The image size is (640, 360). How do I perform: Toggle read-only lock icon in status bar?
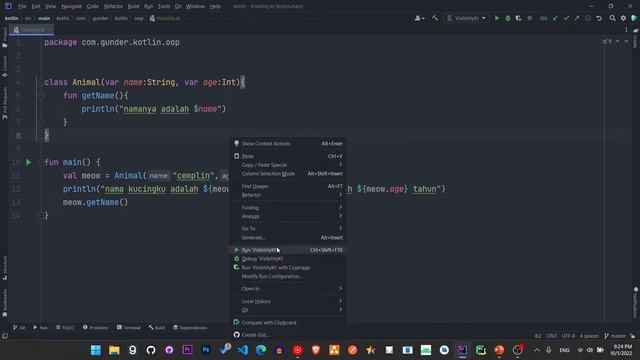632,336
